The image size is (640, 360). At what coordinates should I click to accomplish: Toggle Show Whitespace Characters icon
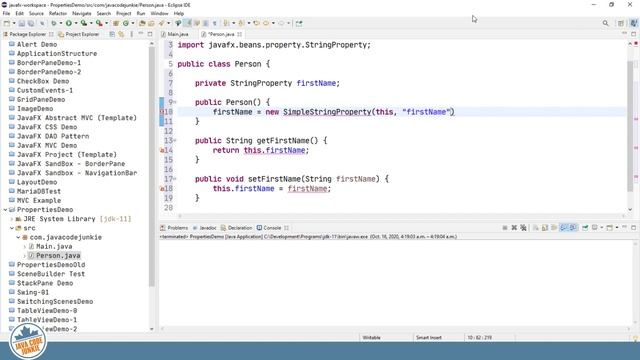point(214,23)
